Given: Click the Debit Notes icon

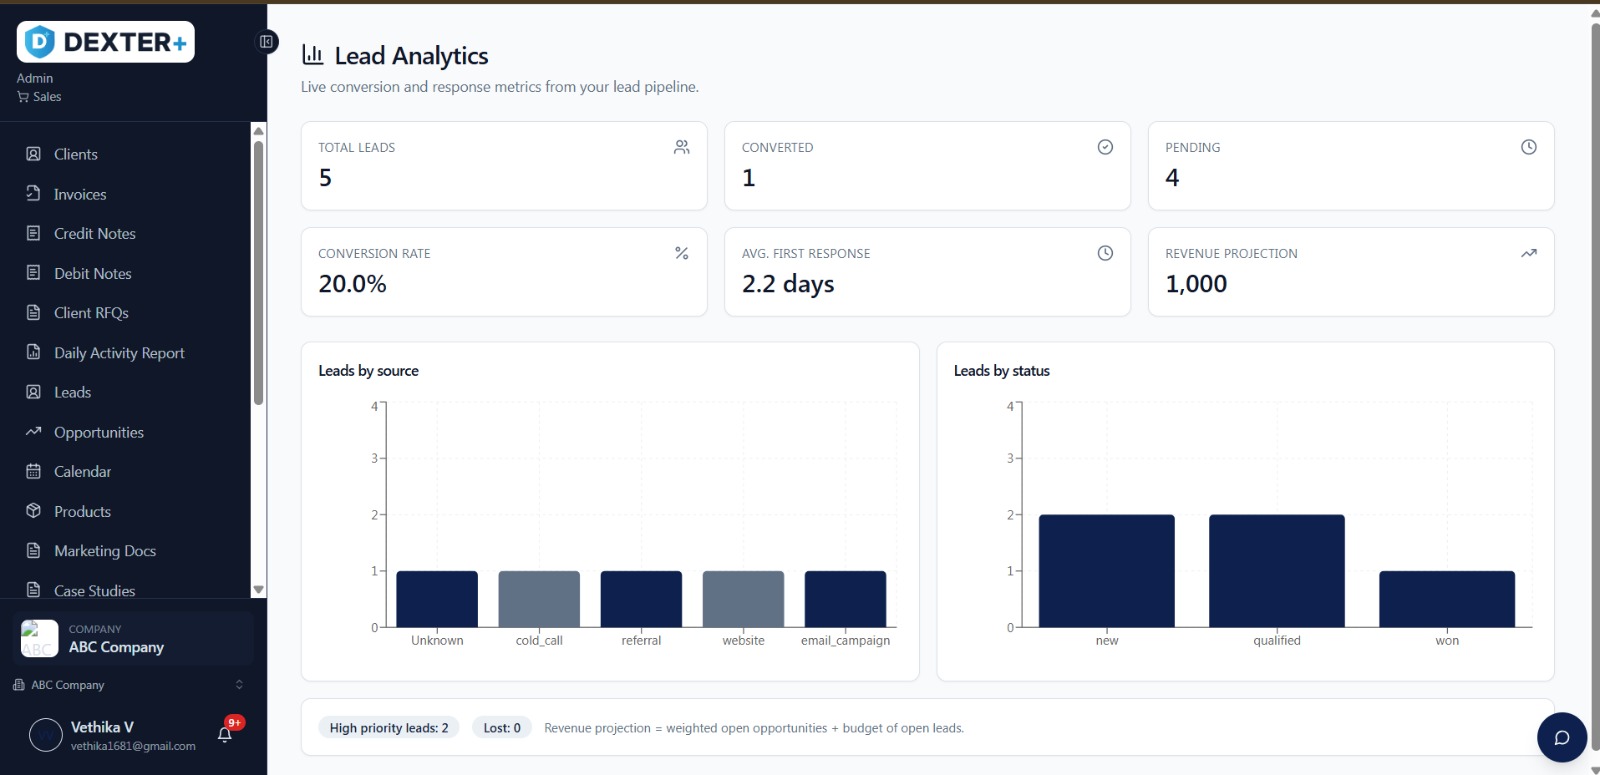Looking at the screenshot, I should click(33, 272).
